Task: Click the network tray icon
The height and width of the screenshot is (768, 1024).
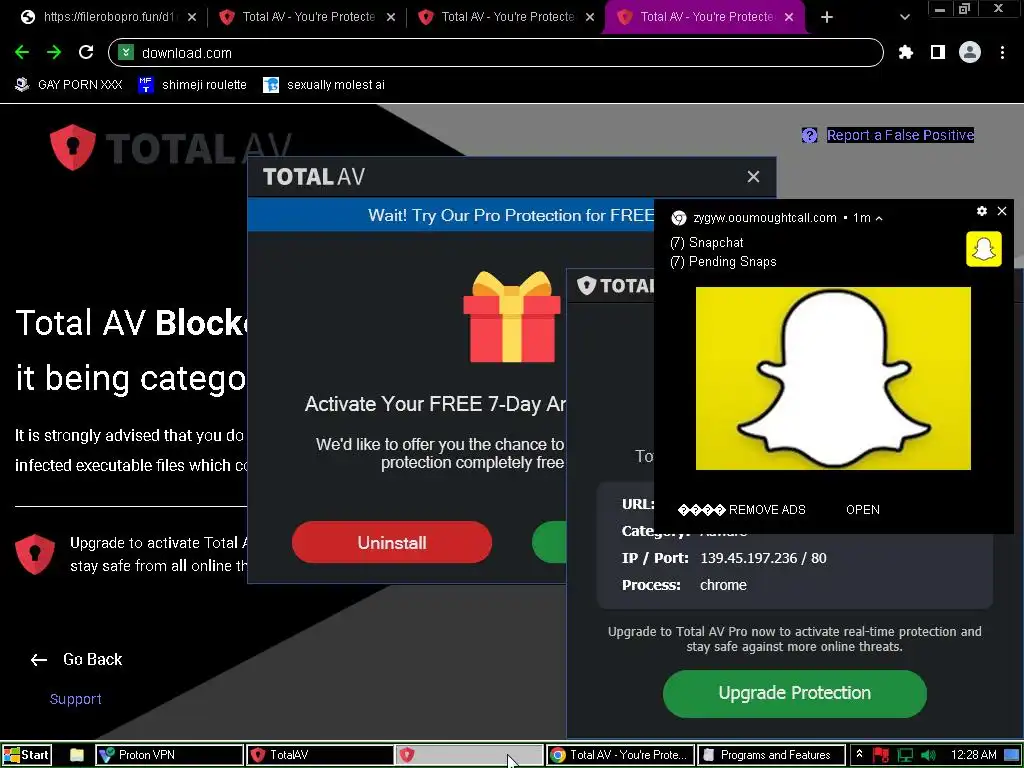Action: 905,755
